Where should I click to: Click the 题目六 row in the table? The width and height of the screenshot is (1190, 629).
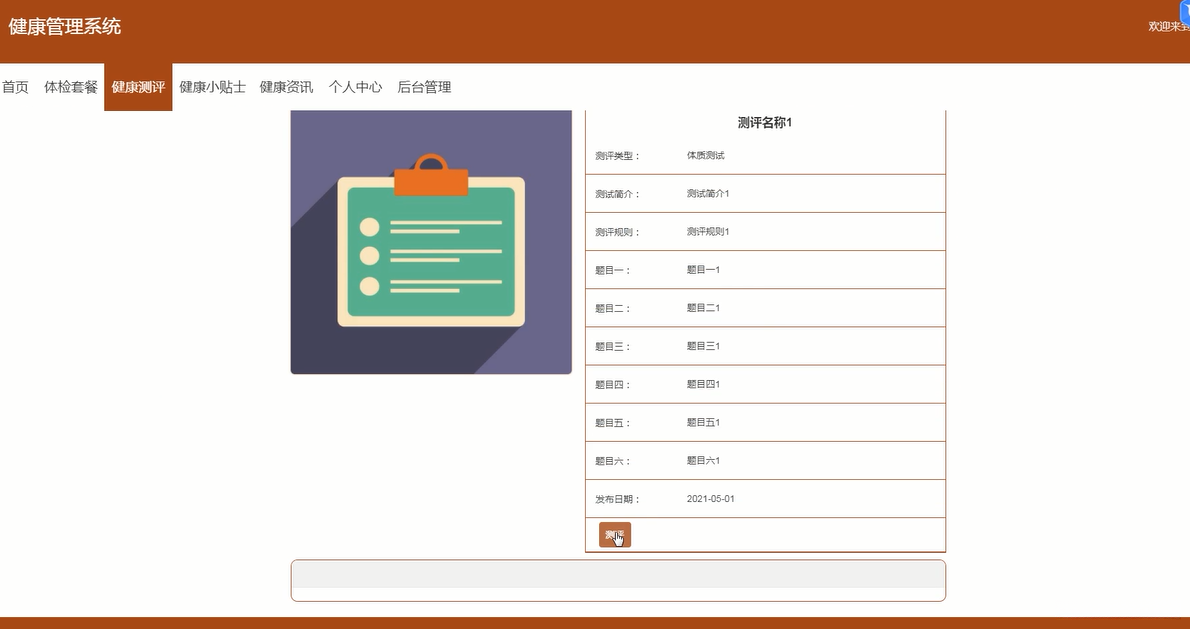click(x=764, y=460)
